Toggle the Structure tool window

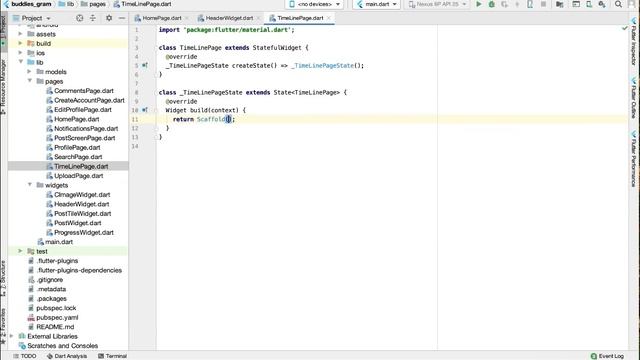[4, 278]
